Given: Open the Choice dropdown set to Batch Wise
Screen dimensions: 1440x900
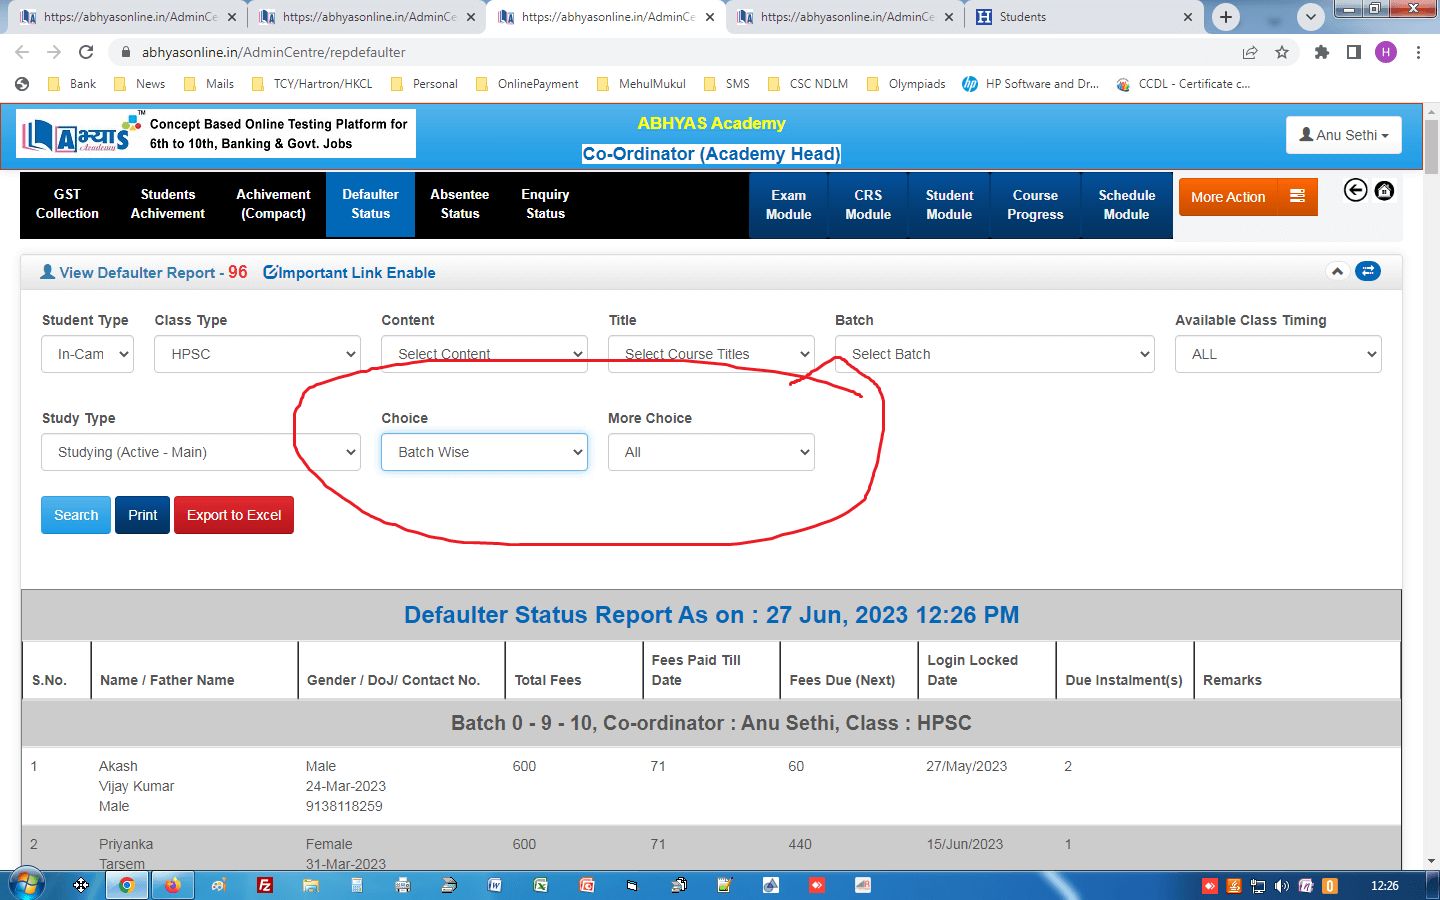Looking at the screenshot, I should pos(484,452).
